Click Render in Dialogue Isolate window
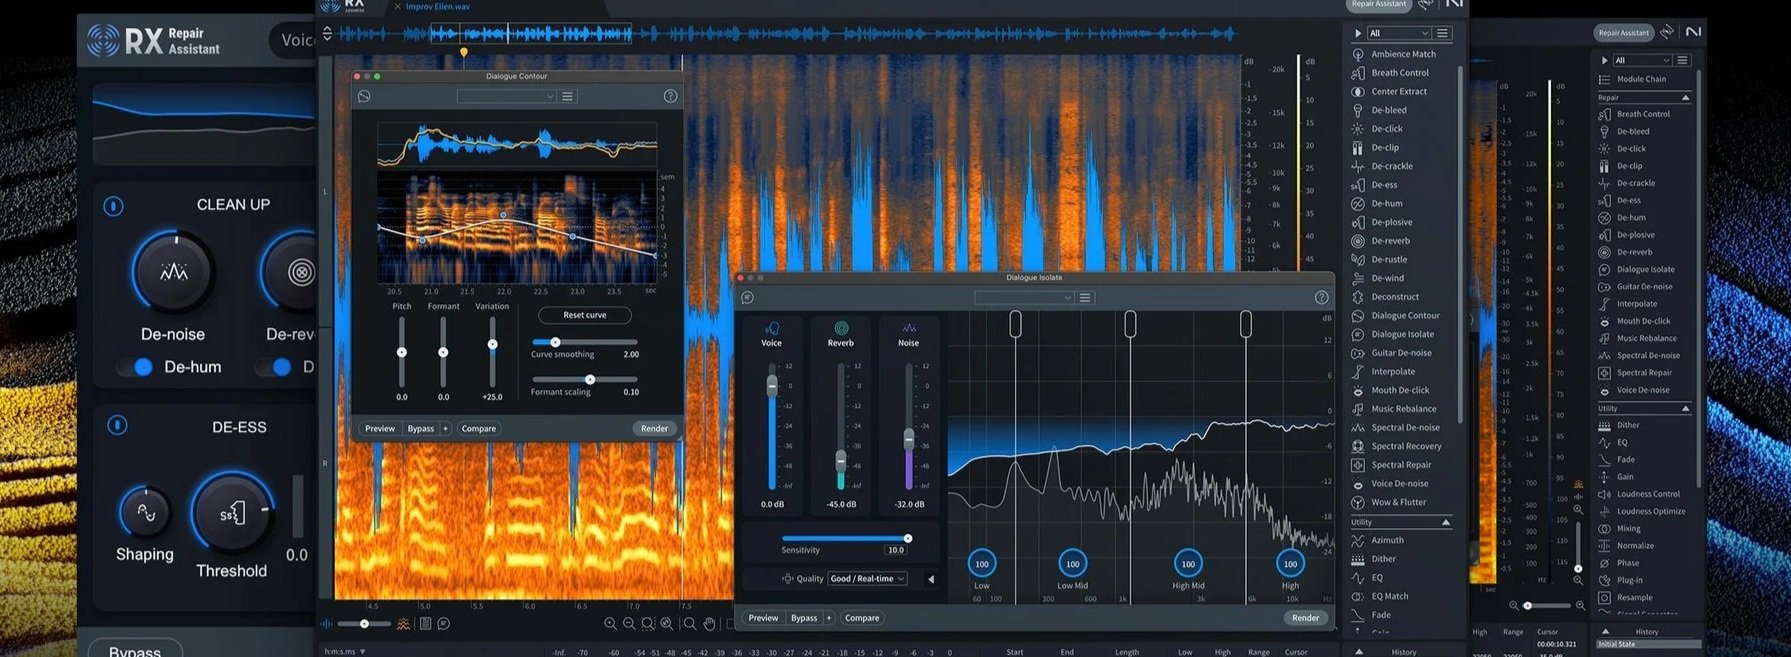Screen dimensions: 1791x657 (x=1305, y=618)
